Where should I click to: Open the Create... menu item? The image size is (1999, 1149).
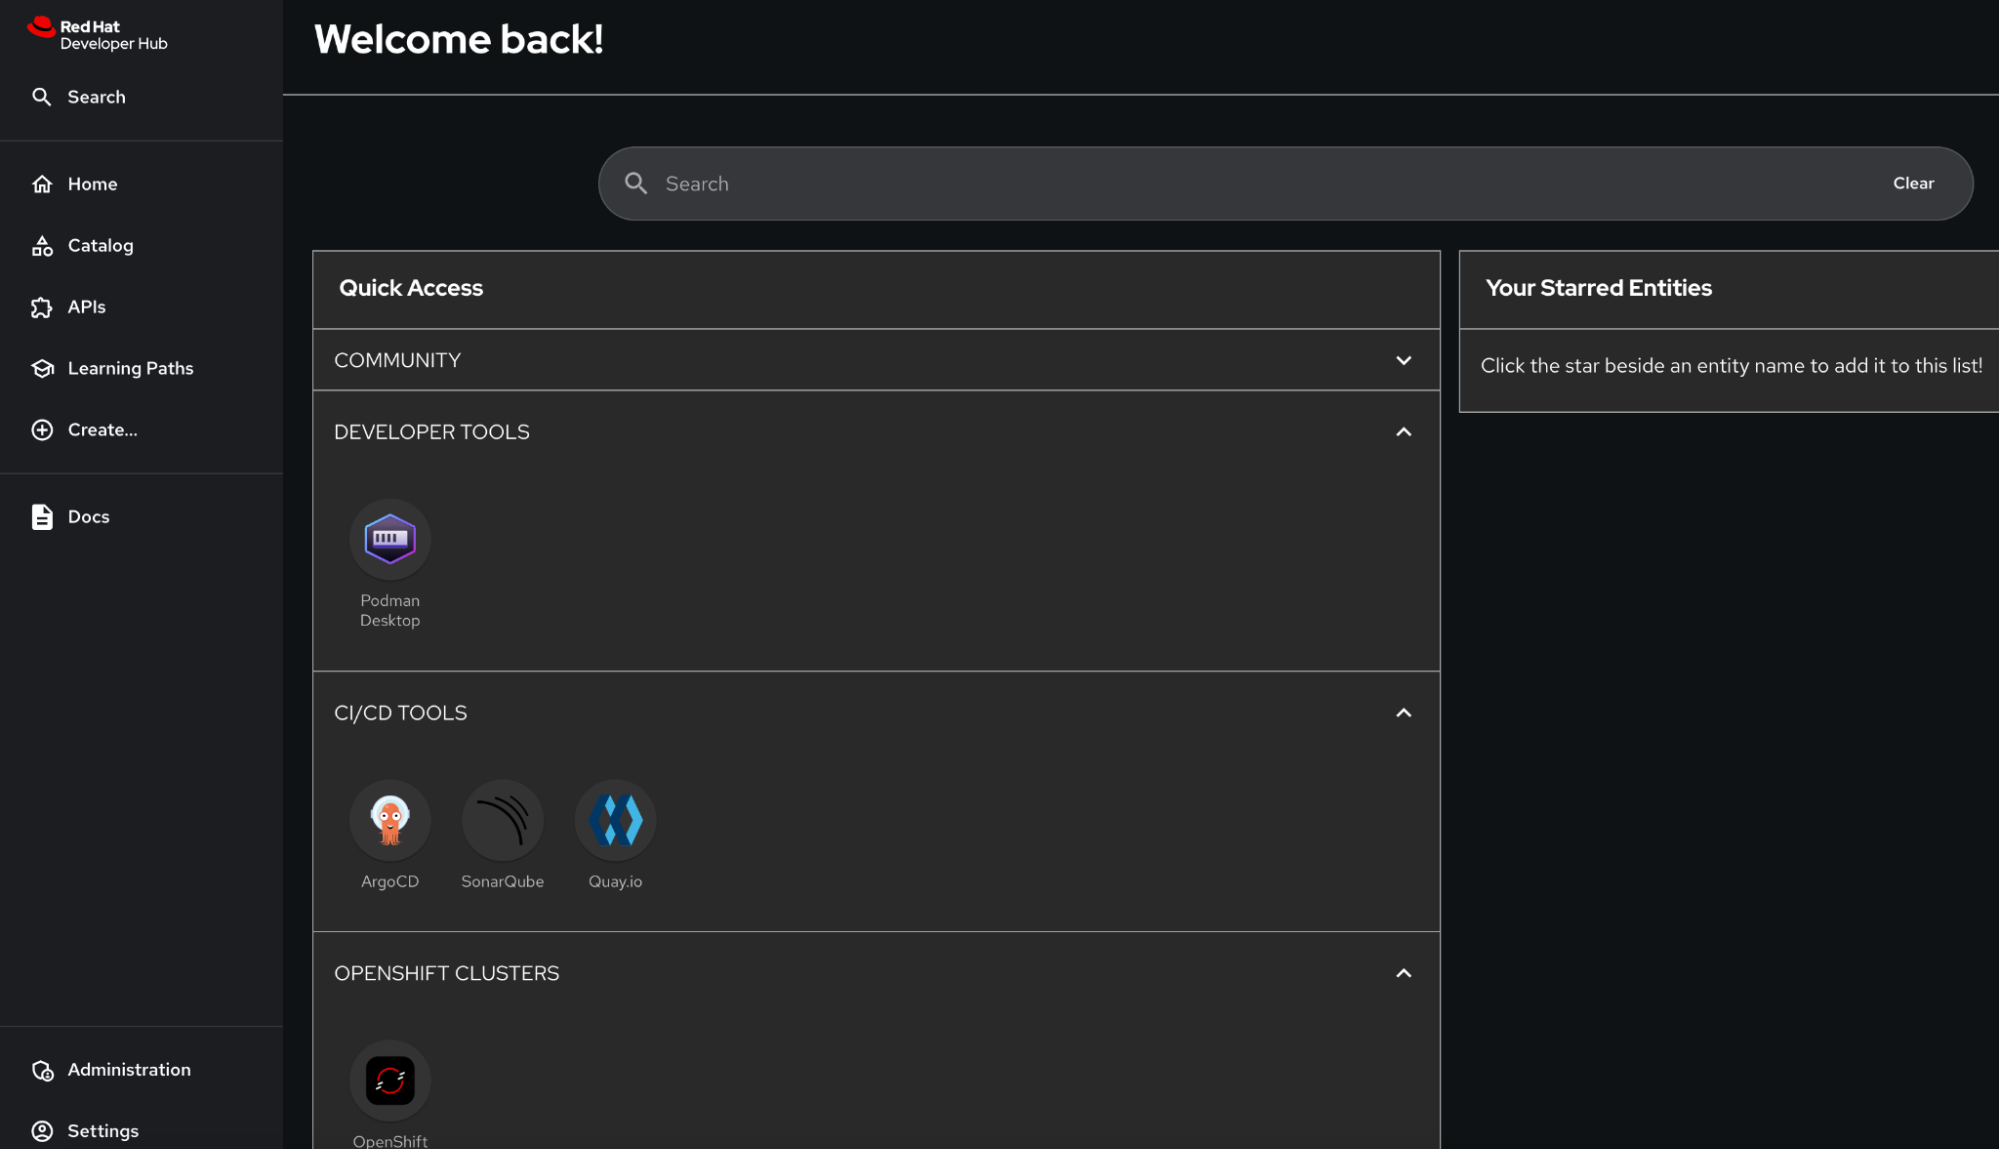point(141,430)
